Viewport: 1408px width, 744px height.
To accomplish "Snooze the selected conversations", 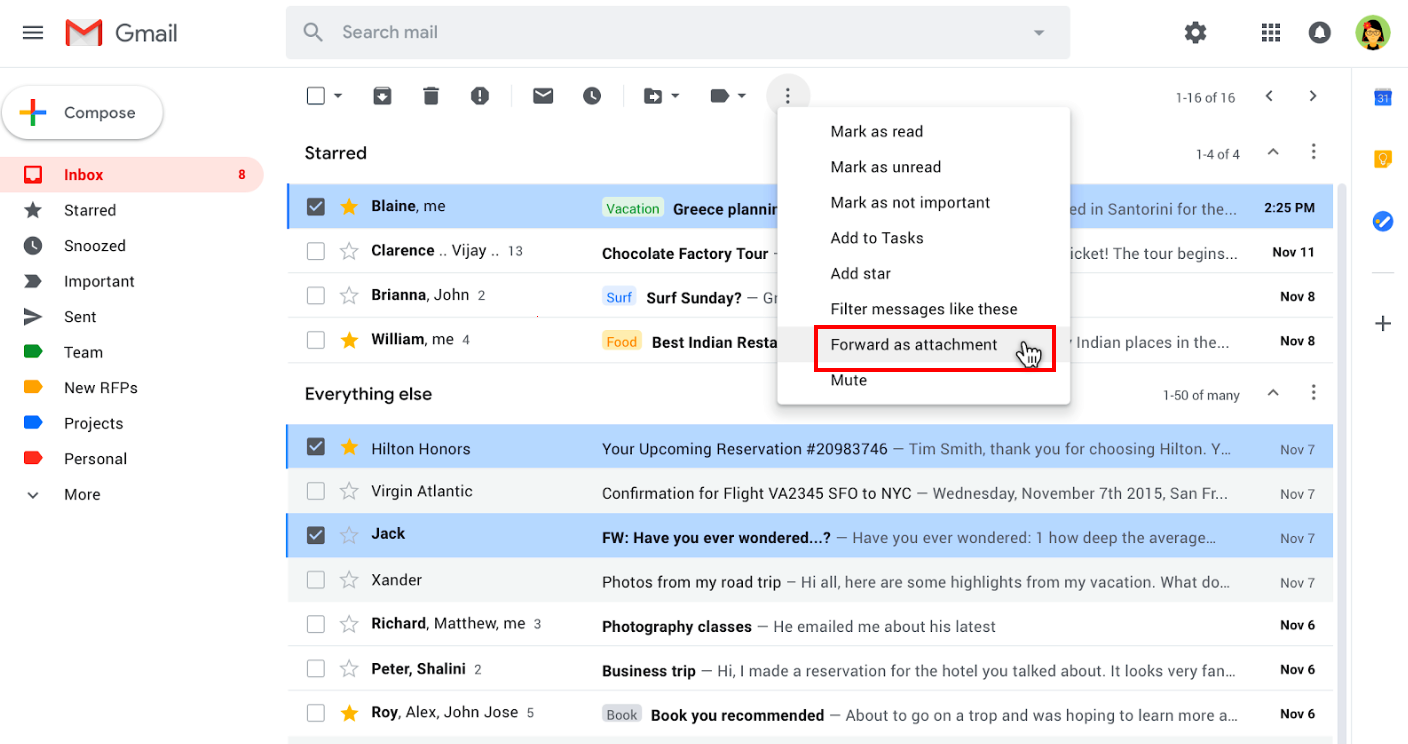I will (592, 95).
